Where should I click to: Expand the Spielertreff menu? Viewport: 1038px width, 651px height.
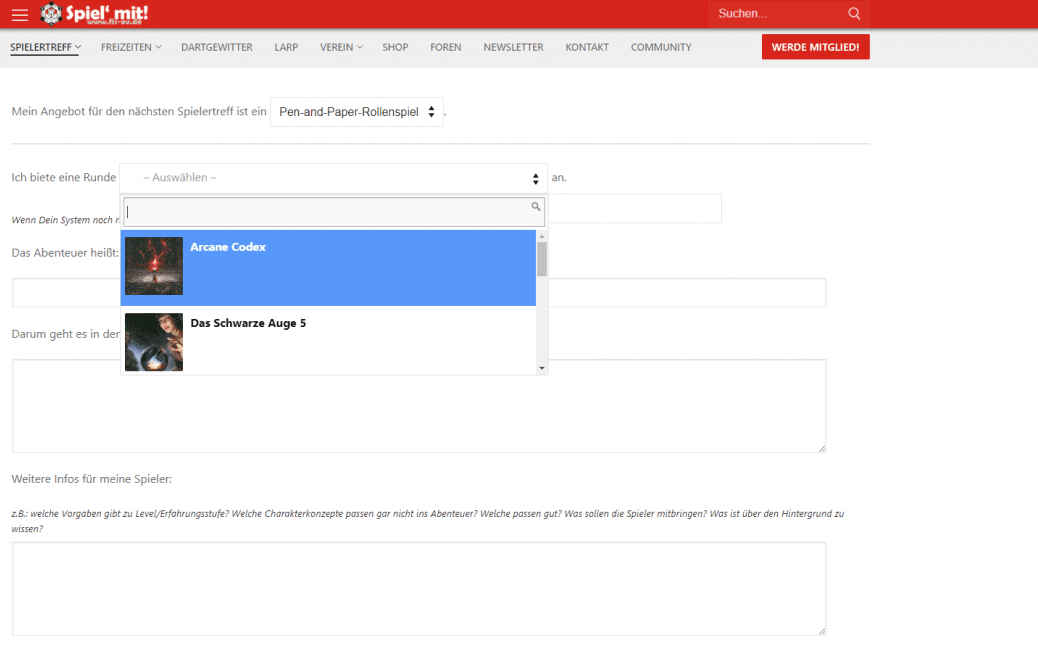click(x=45, y=47)
